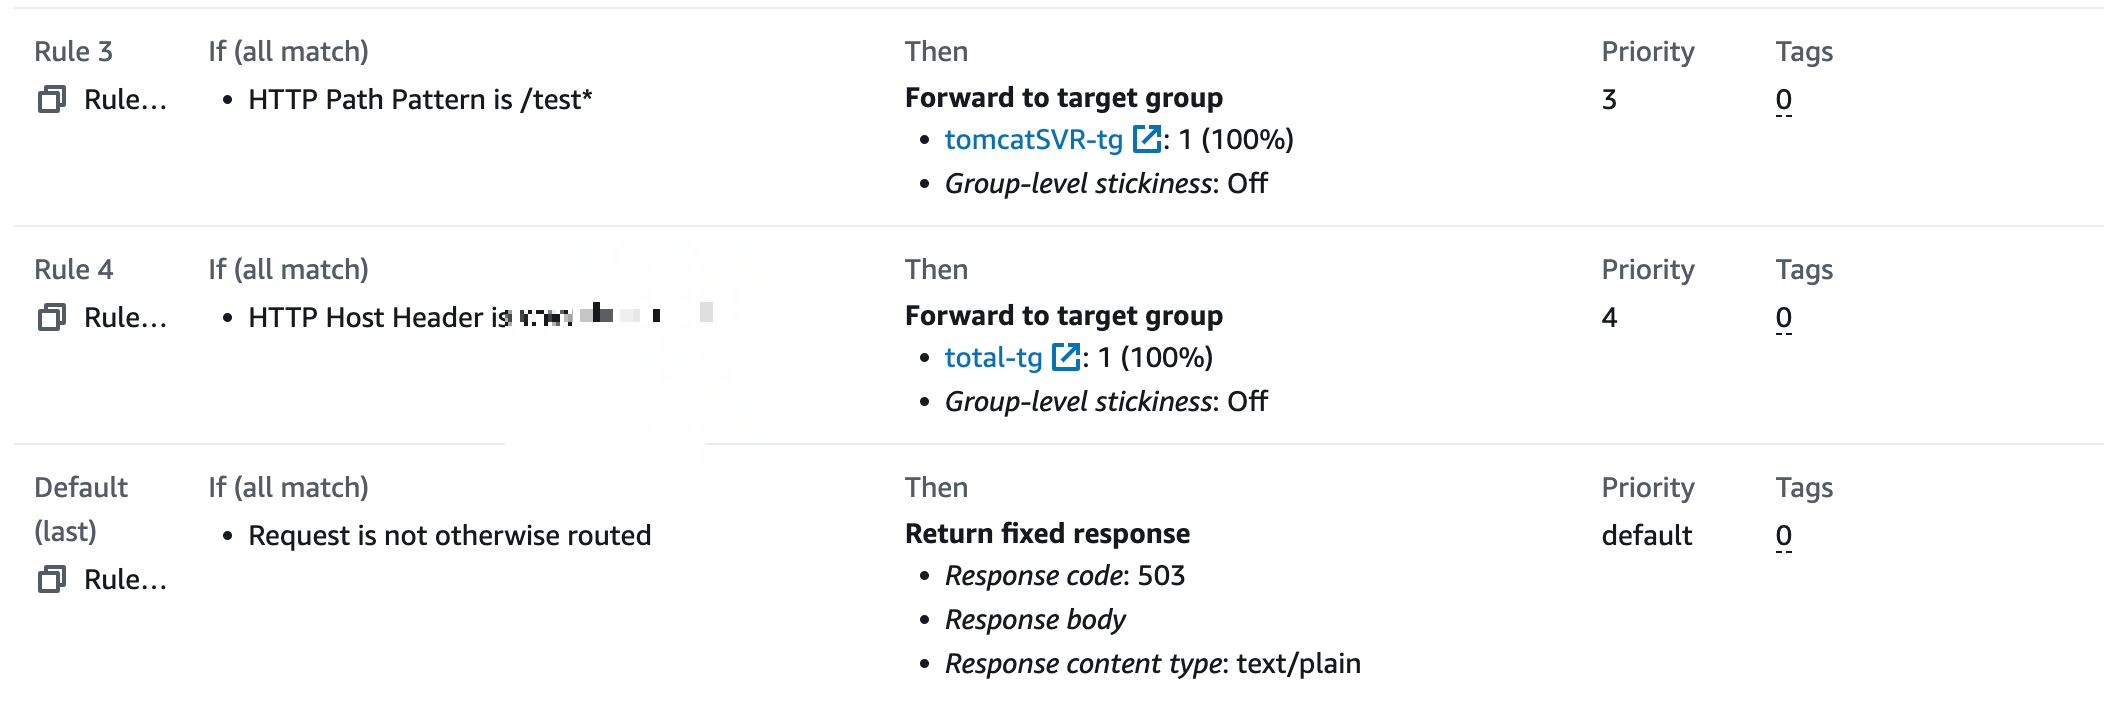Show tags count for Rule 3

tap(1783, 100)
